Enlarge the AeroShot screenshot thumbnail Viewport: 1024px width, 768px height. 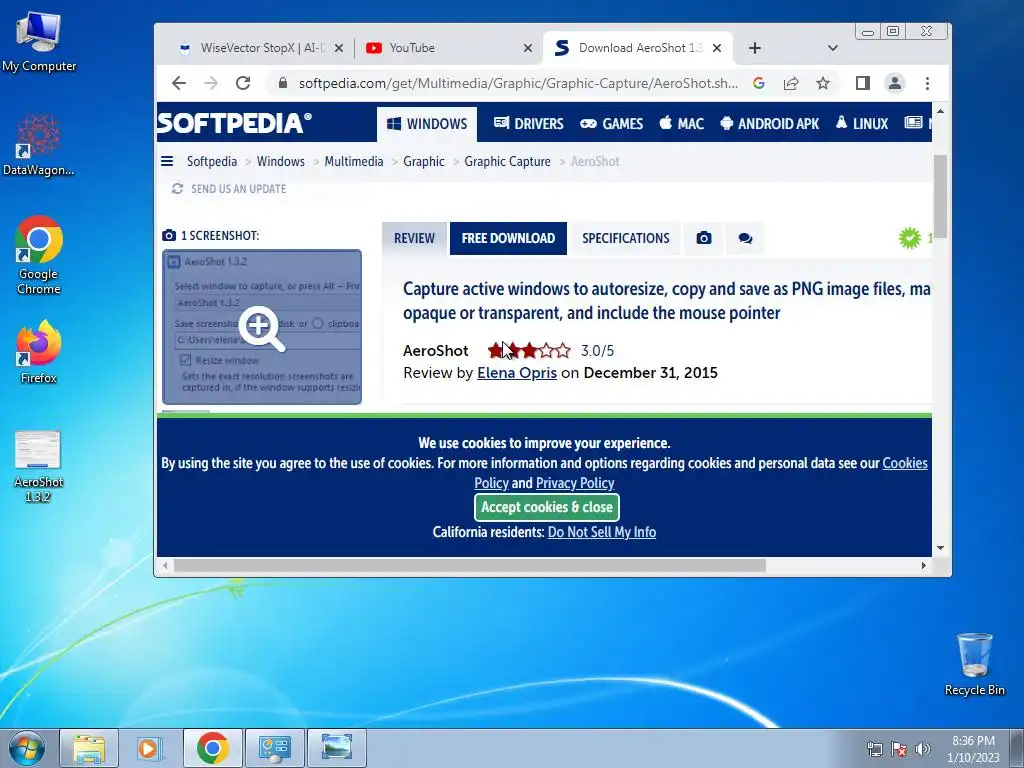pos(262,327)
